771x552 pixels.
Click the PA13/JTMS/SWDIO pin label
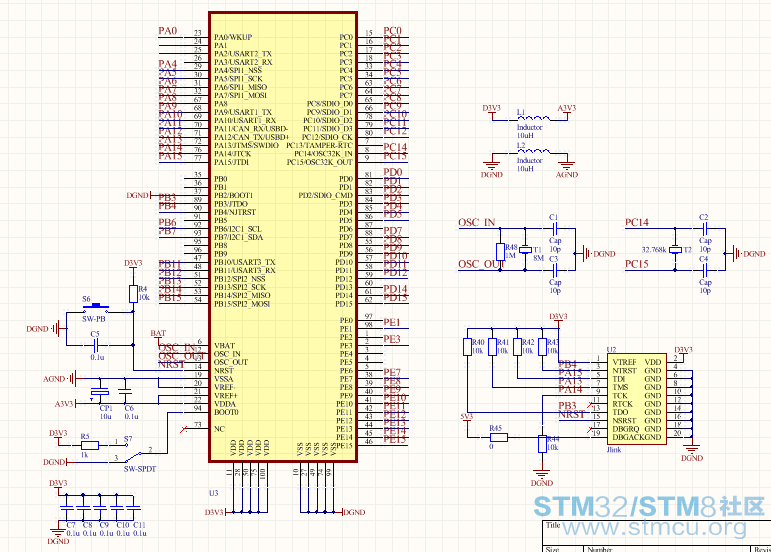[x=246, y=145]
